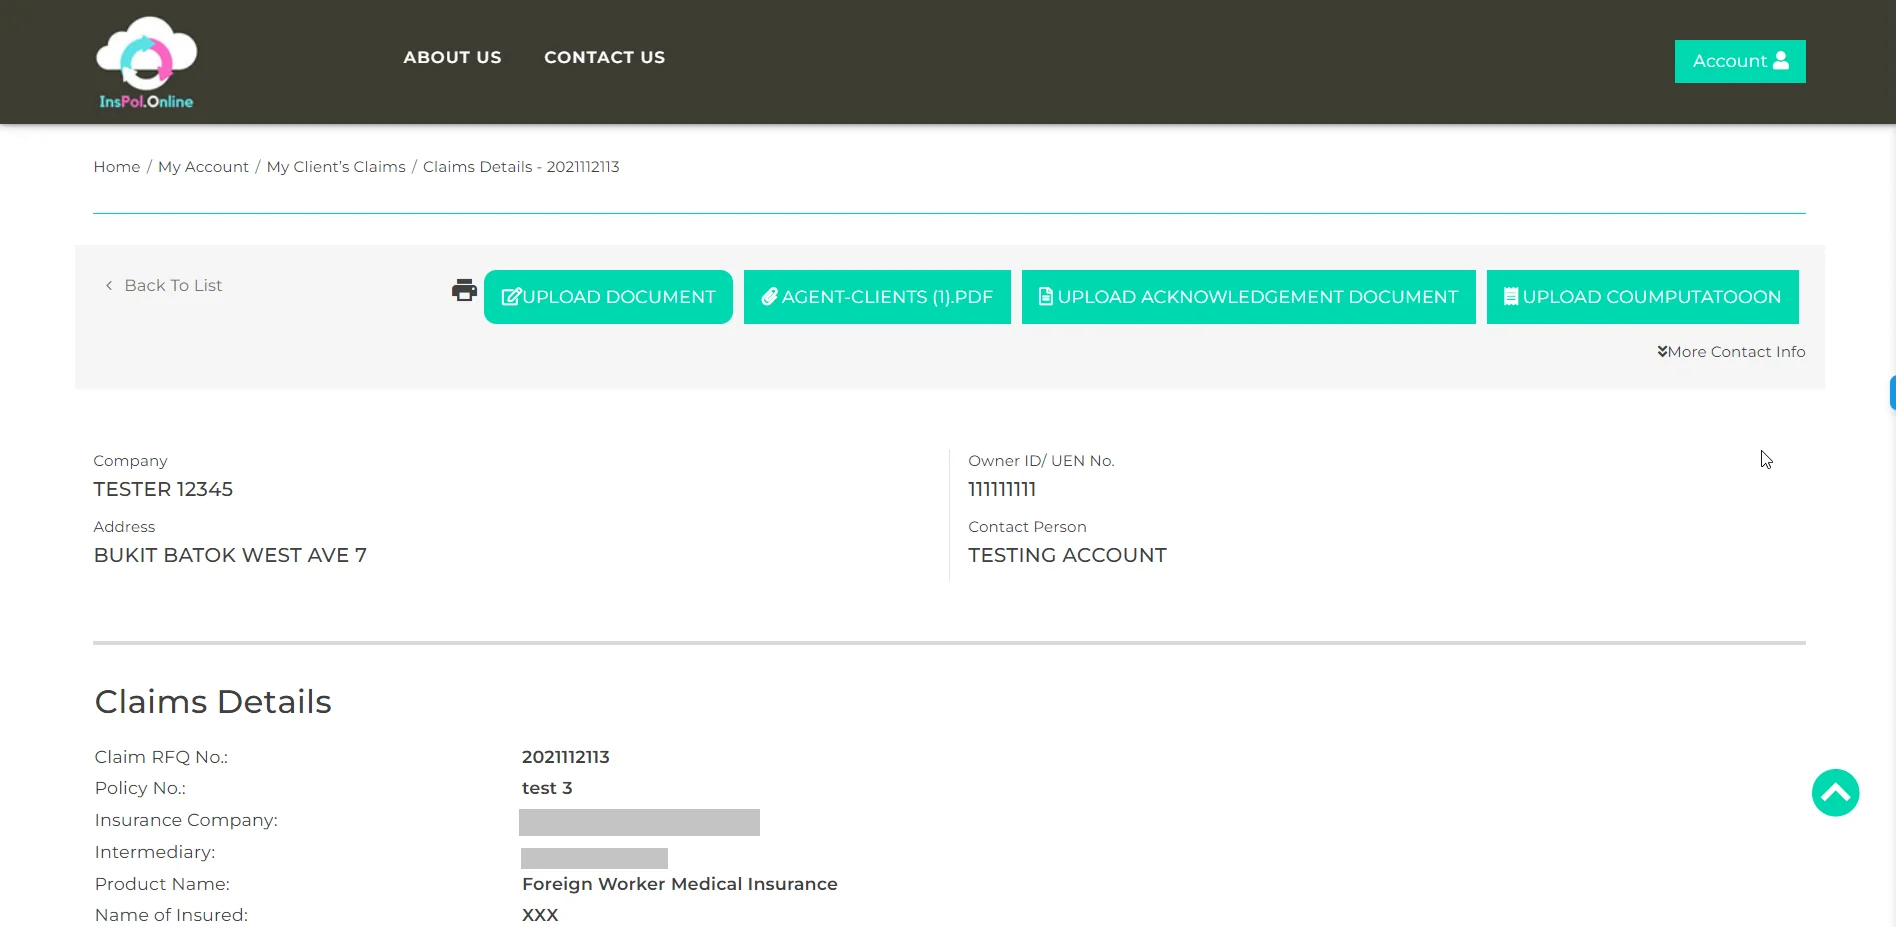The image size is (1896, 927).
Task: Open the InsPol.Online logo homepage
Action: [146, 62]
